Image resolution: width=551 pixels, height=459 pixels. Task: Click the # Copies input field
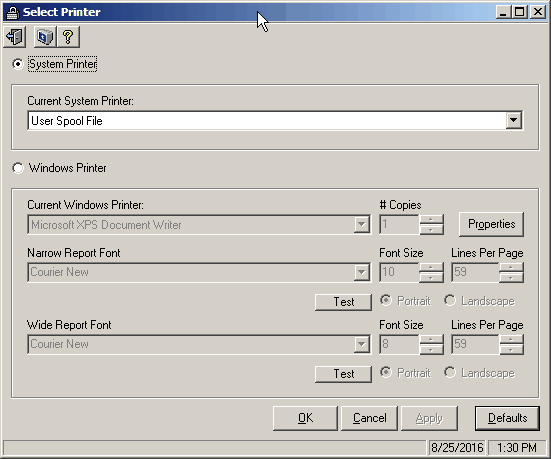(400, 225)
